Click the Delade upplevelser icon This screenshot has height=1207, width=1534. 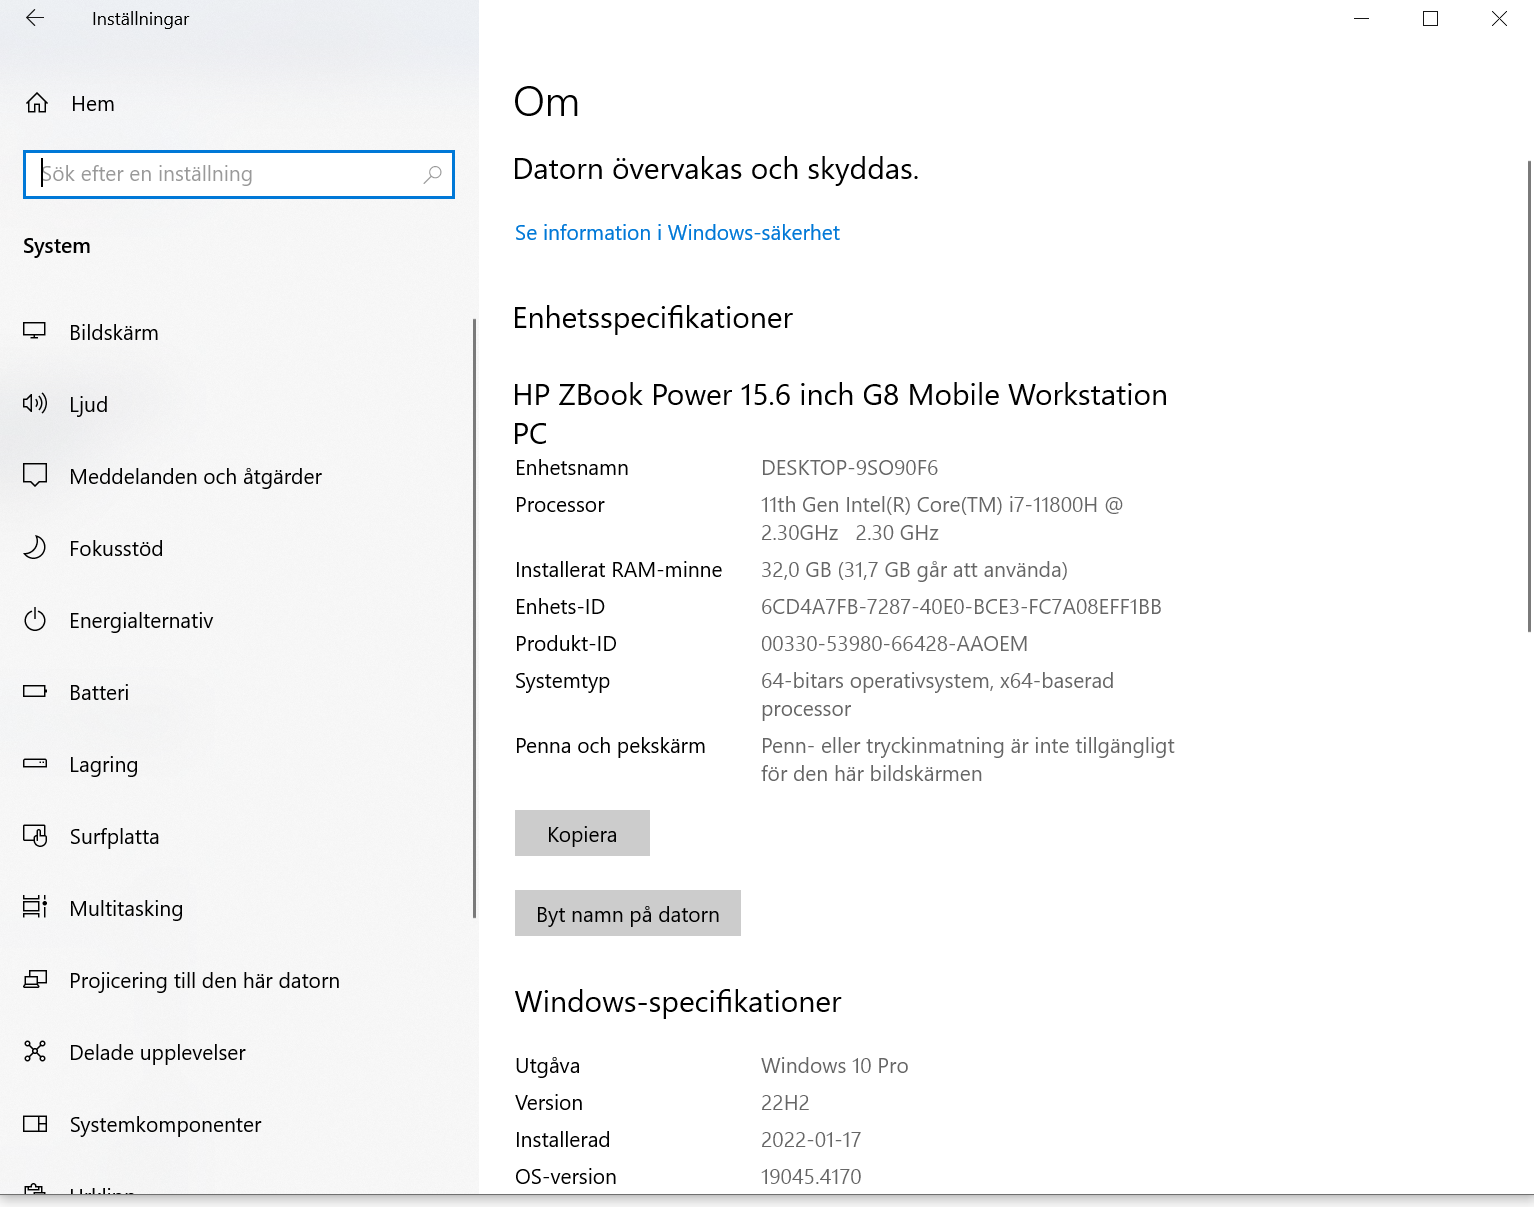[35, 1052]
